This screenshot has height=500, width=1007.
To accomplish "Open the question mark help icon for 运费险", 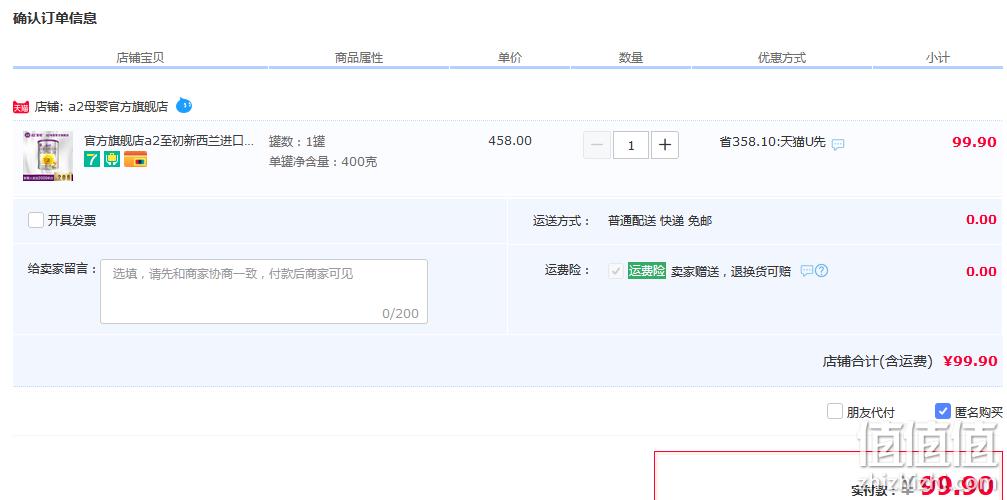I will coord(821,270).
